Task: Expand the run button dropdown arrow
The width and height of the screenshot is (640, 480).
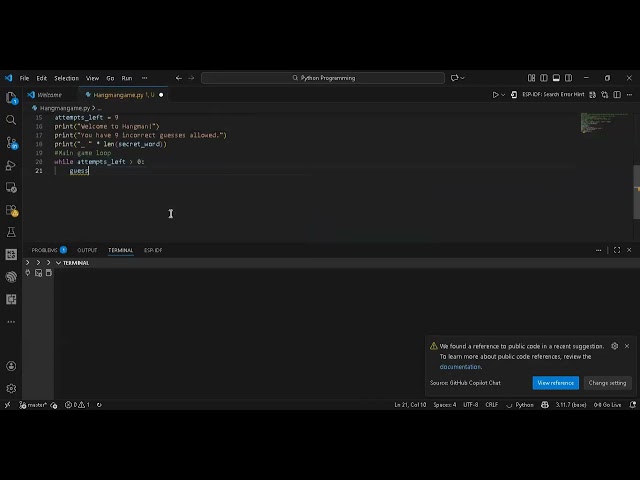Action: click(504, 95)
